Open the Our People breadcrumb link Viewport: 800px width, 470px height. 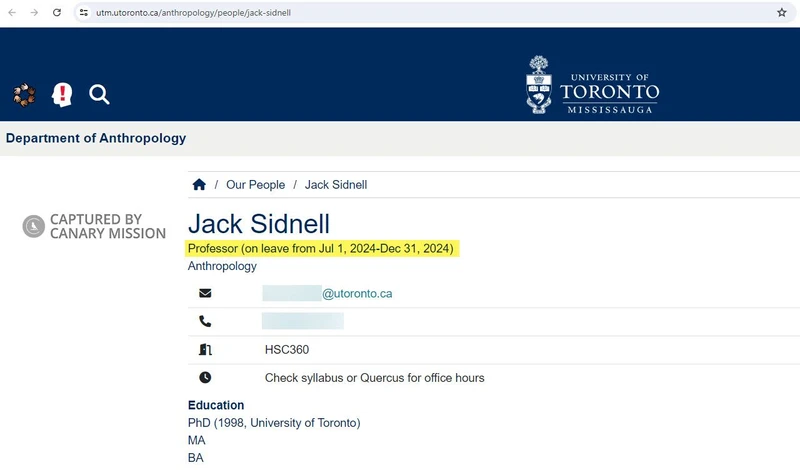pyautogui.click(x=256, y=185)
